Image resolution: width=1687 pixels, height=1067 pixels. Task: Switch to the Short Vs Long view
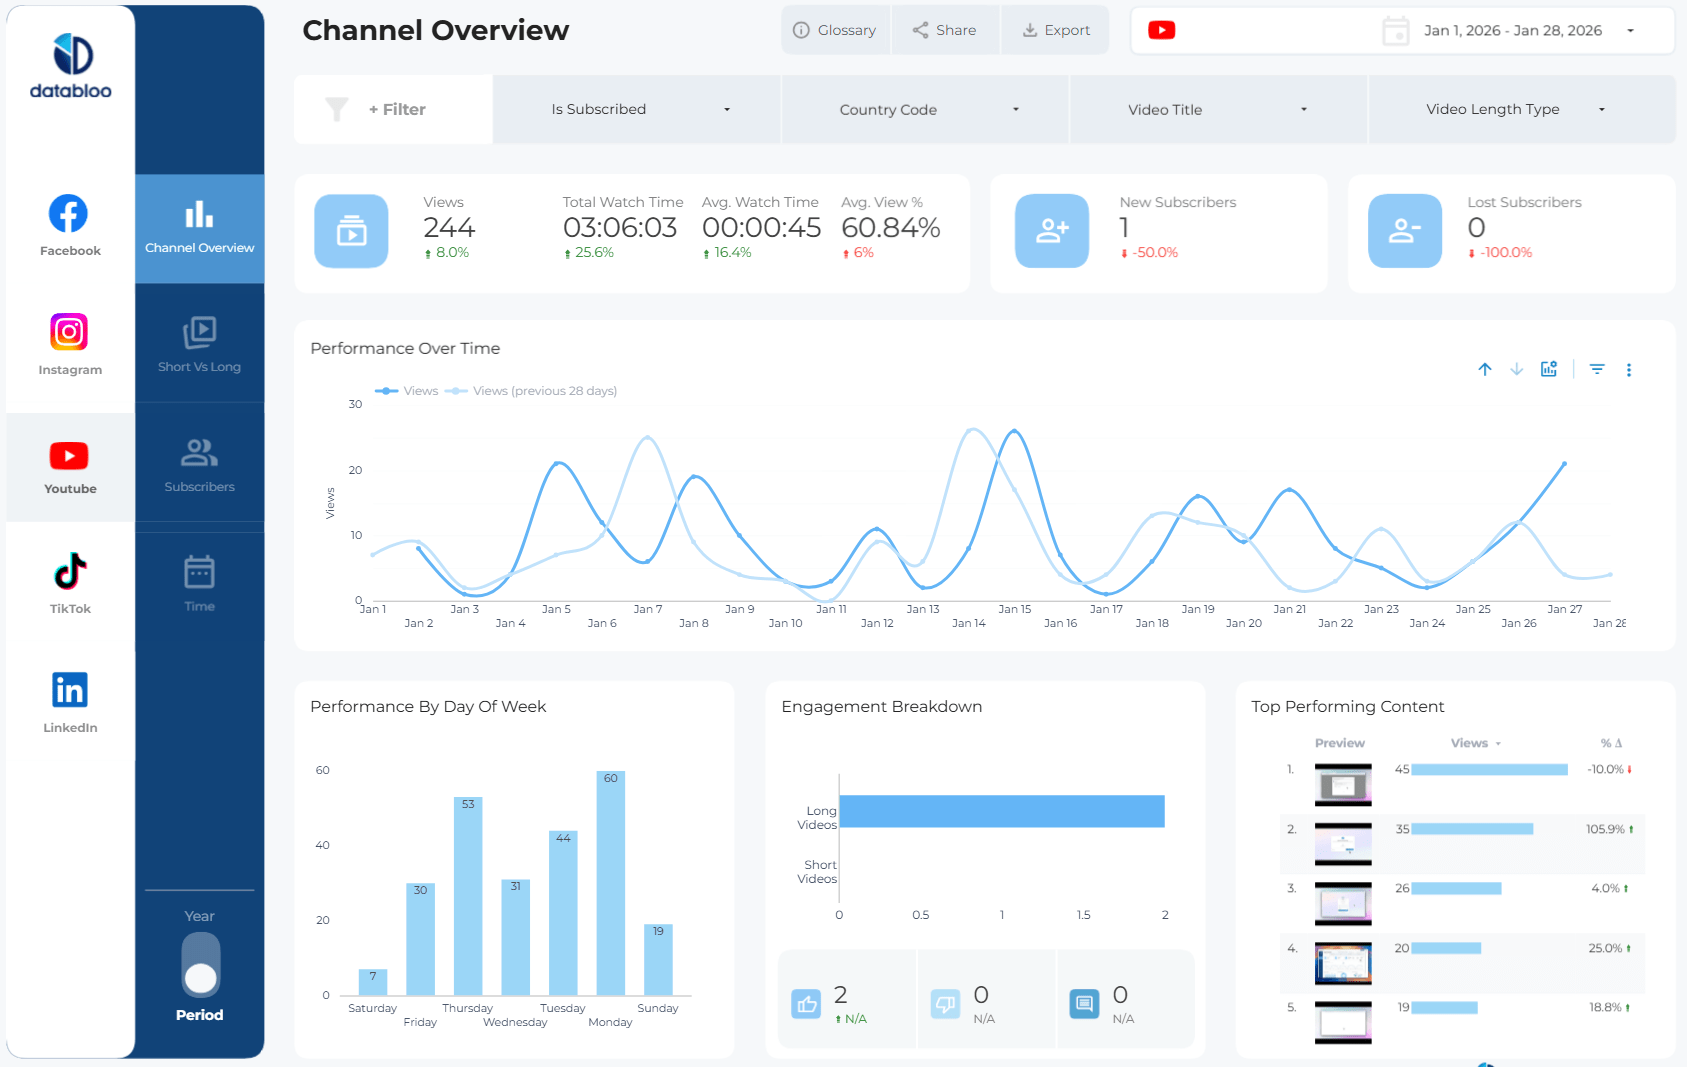(199, 345)
